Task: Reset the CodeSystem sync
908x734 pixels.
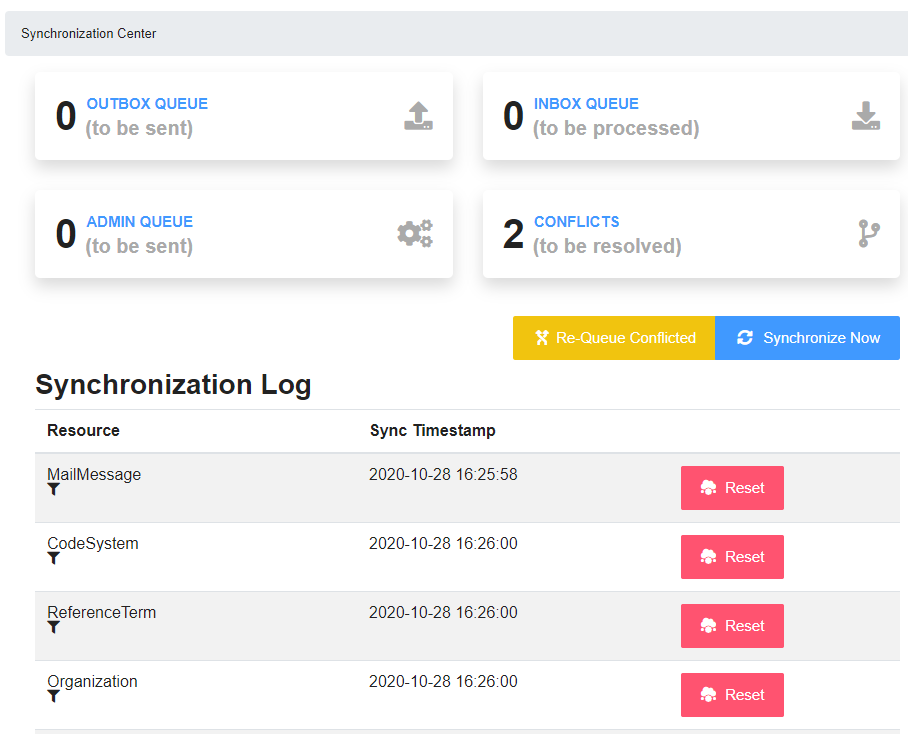Action: point(732,557)
